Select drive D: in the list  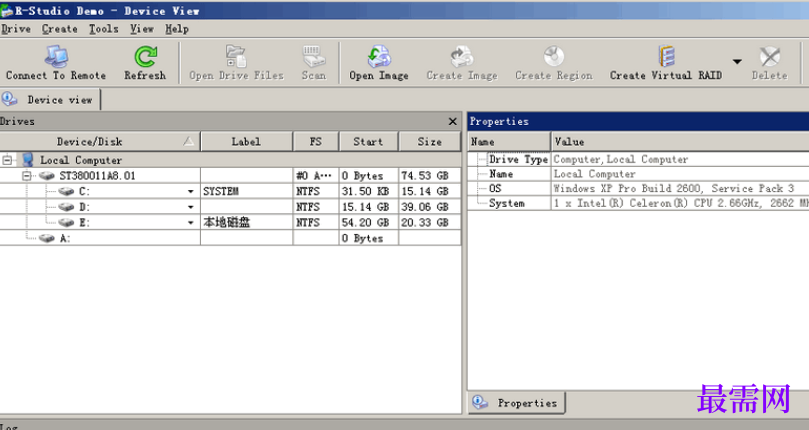84,207
